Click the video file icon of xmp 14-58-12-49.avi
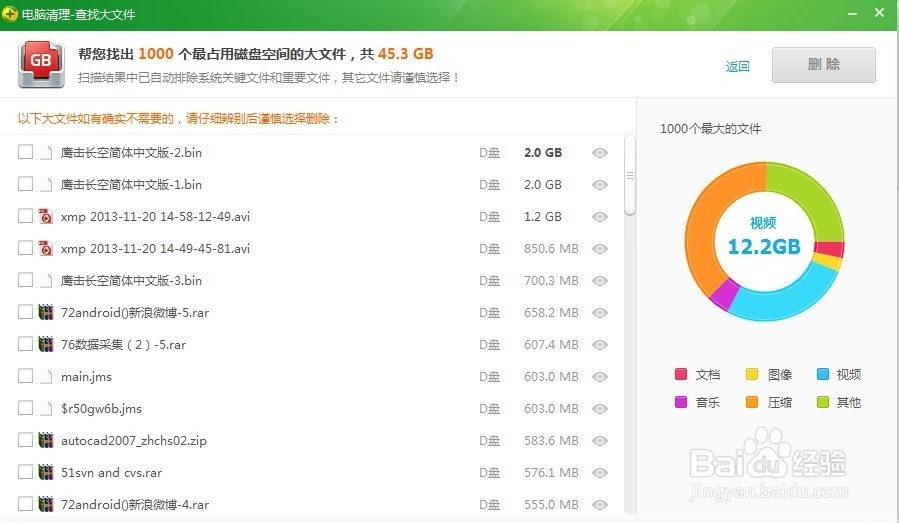Screen dimensions: 899x523 46,216
